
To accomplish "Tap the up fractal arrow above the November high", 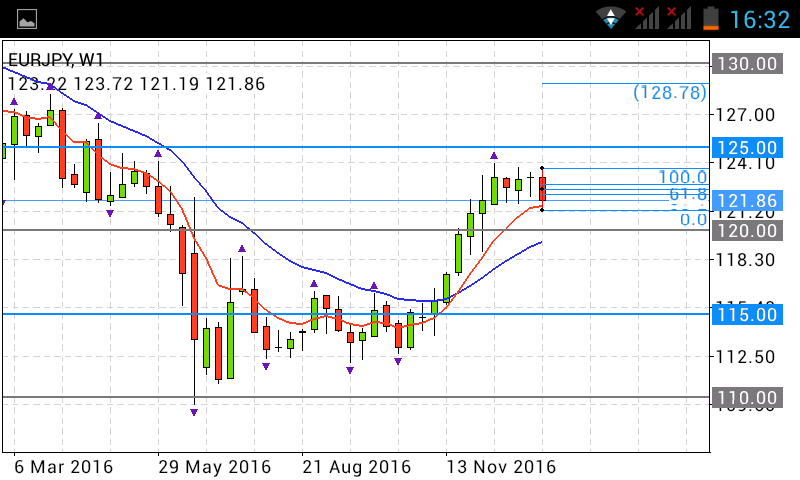I will coord(494,156).
